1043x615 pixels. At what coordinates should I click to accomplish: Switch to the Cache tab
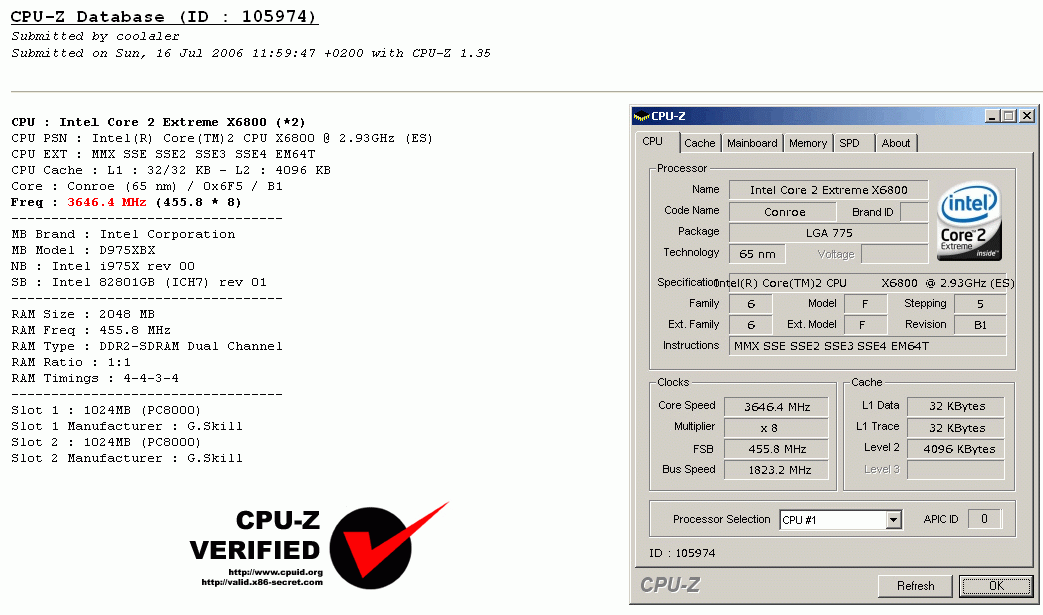click(699, 143)
